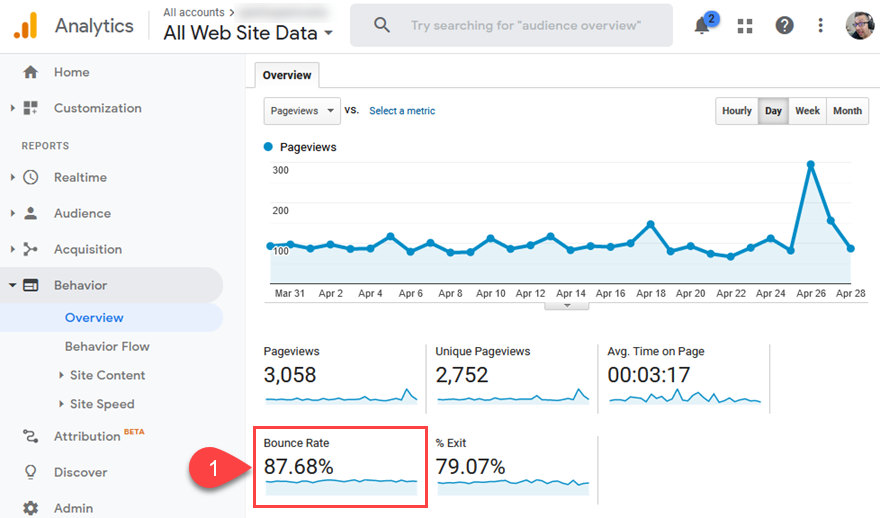Open All Web Site Data account selector
Image resolution: width=880 pixels, height=518 pixels.
[248, 33]
